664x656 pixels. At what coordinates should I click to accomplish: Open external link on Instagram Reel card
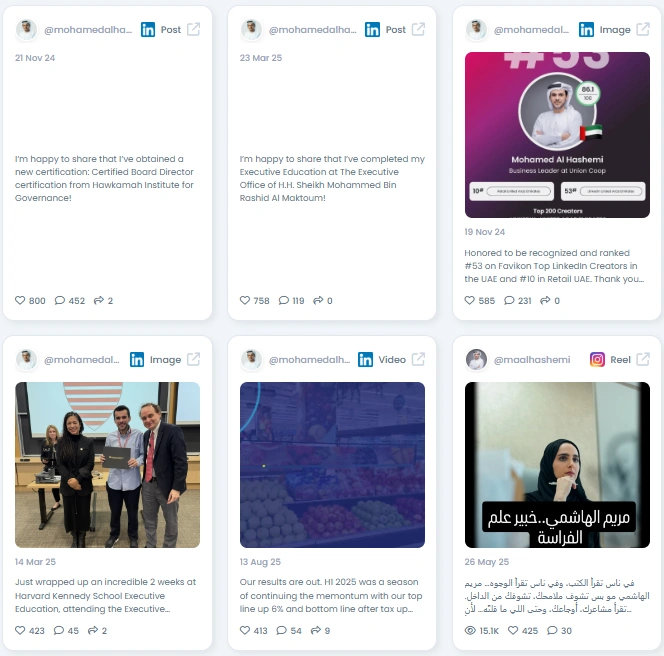(643, 360)
